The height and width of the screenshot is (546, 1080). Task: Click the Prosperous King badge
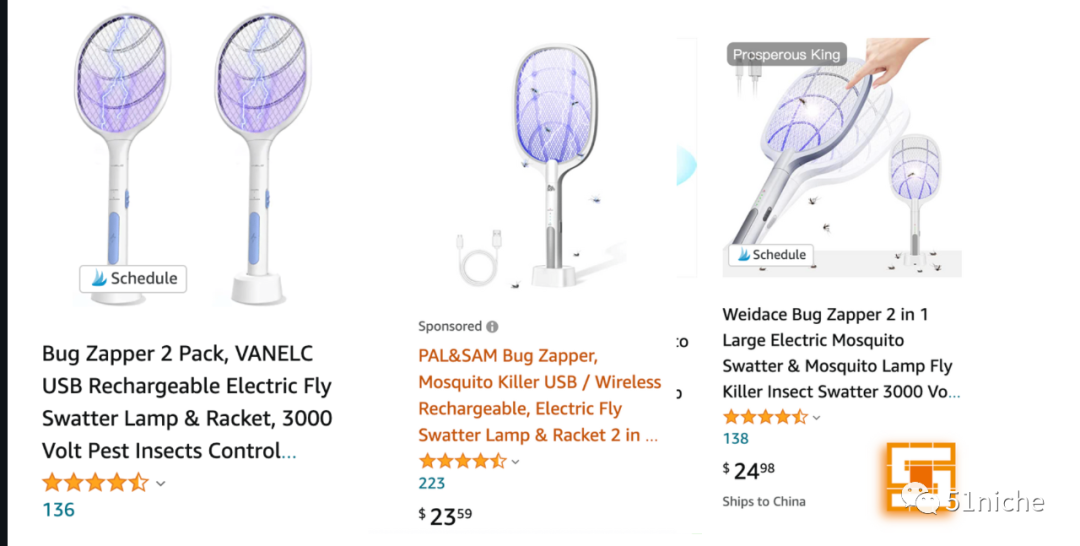coord(786,55)
